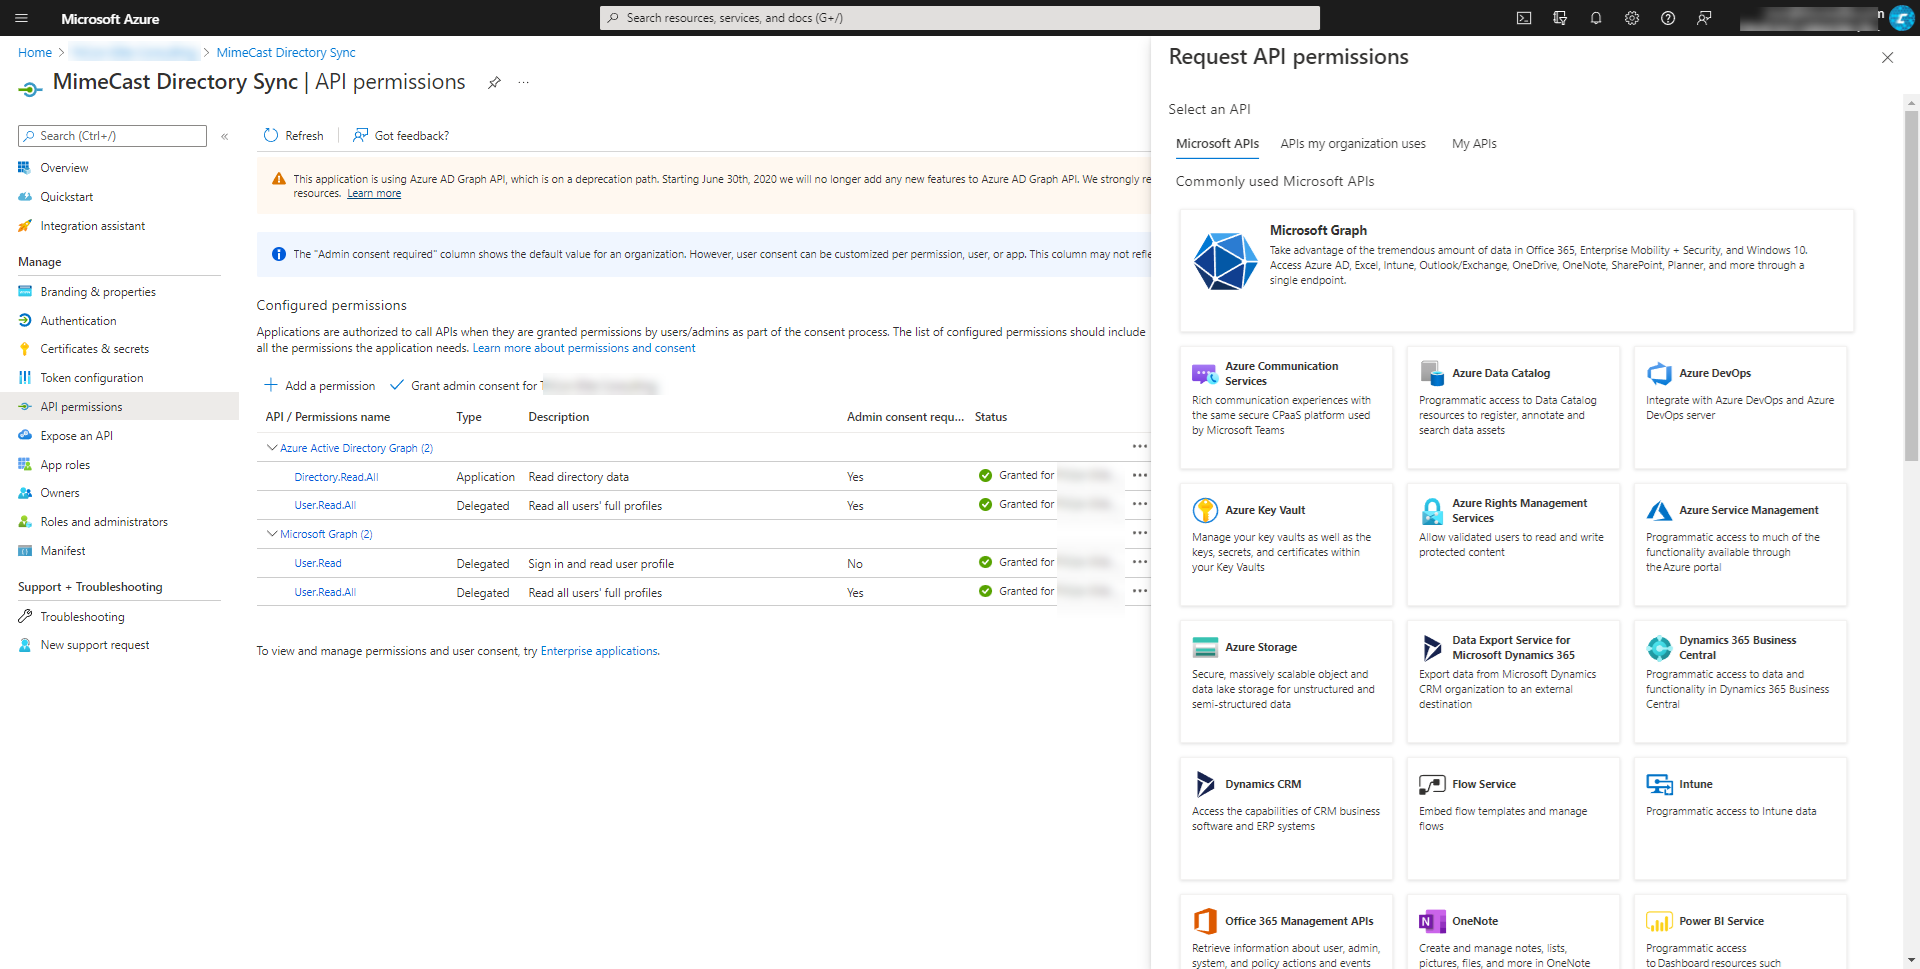Open more options for Microsoft Graph group
The image size is (1920, 969).
point(1139,534)
